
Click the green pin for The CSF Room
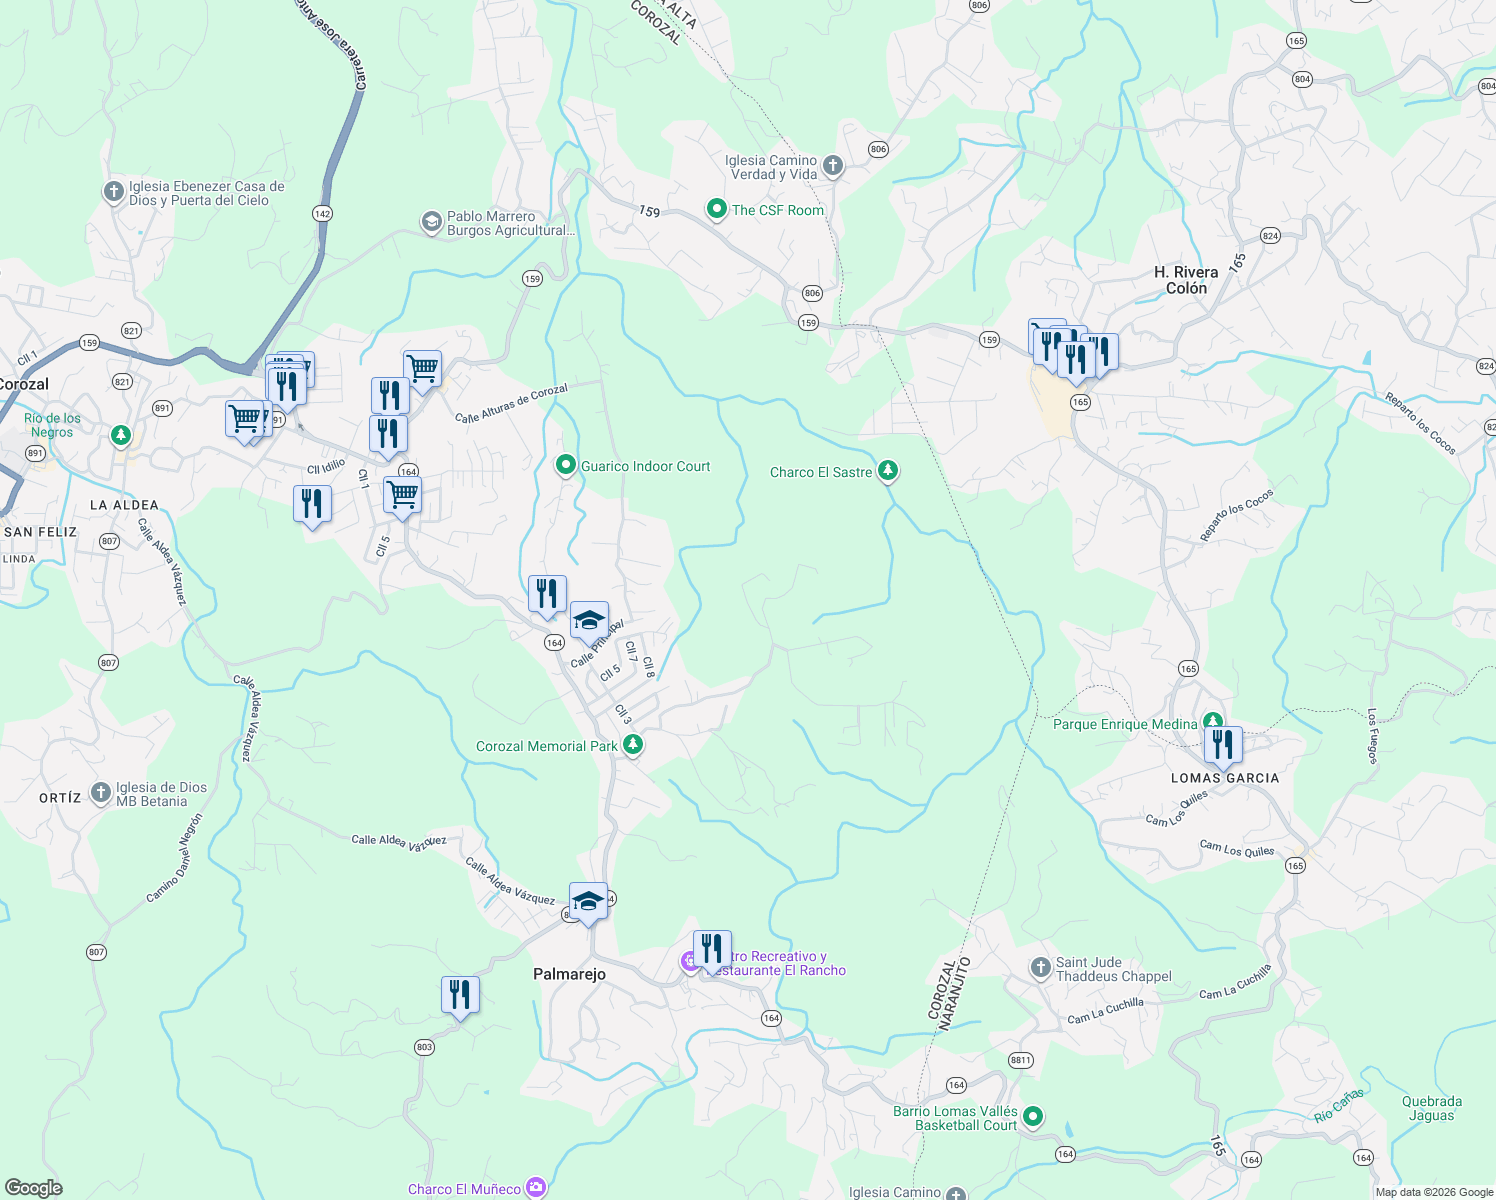(716, 209)
